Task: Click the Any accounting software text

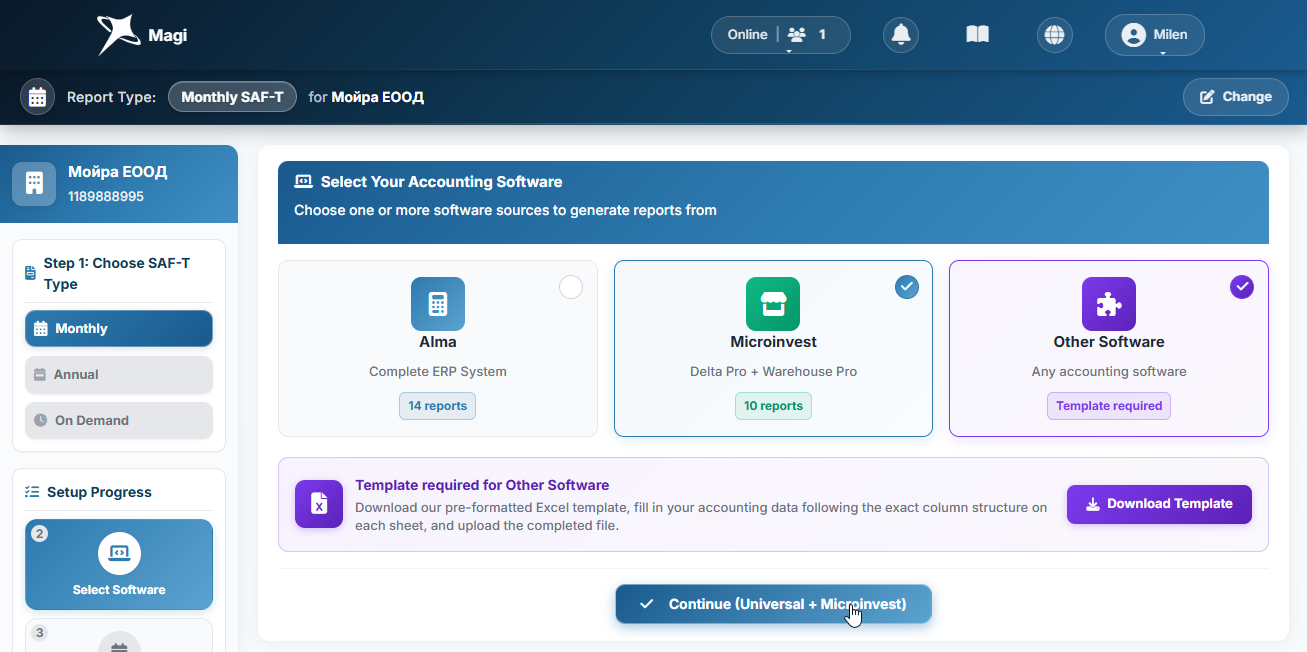Action: (x=1109, y=371)
